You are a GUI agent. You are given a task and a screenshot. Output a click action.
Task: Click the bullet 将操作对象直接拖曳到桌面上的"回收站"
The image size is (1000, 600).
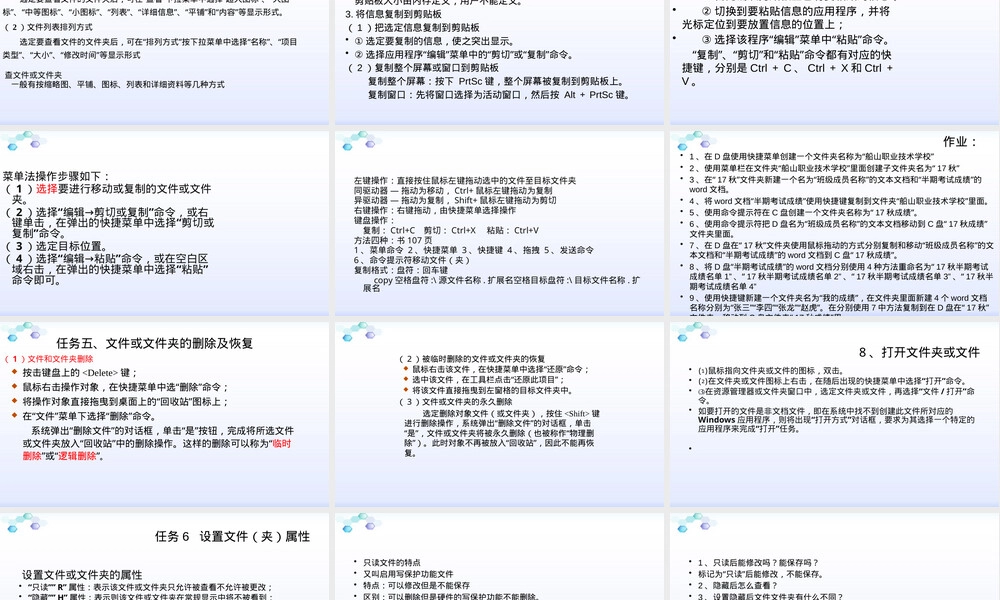pos(126,402)
